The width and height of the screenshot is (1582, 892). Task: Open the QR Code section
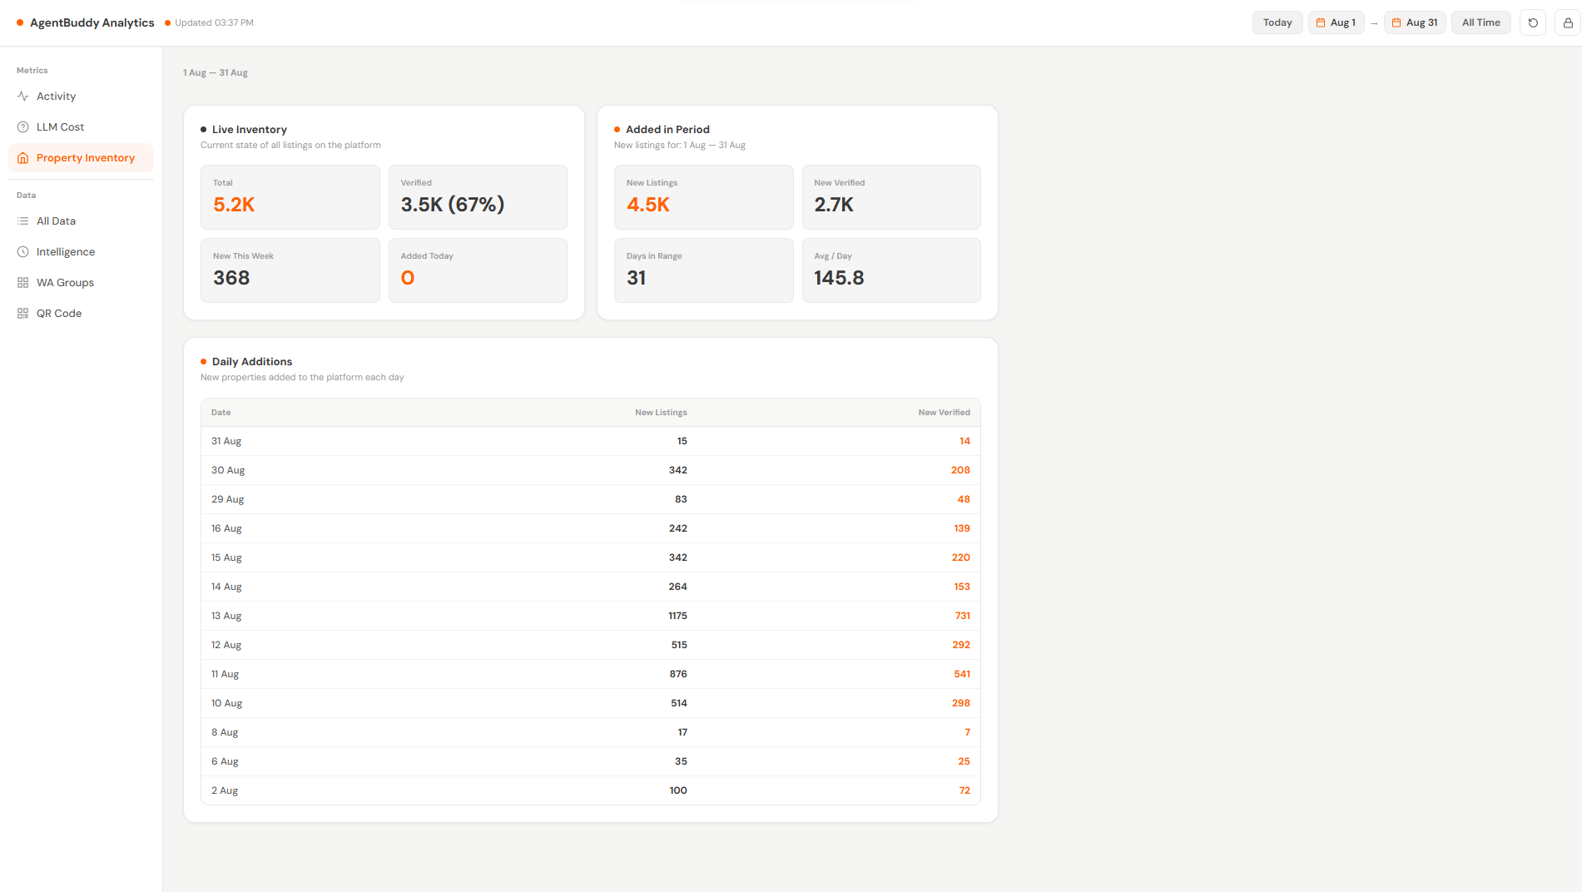click(81, 314)
